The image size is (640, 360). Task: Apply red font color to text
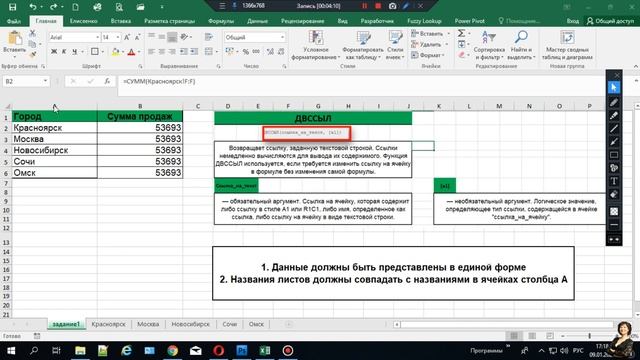[x=131, y=51]
